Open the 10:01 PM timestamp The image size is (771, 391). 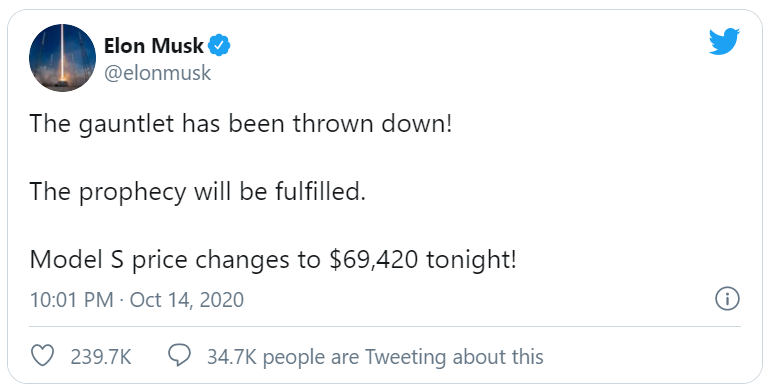(72, 300)
